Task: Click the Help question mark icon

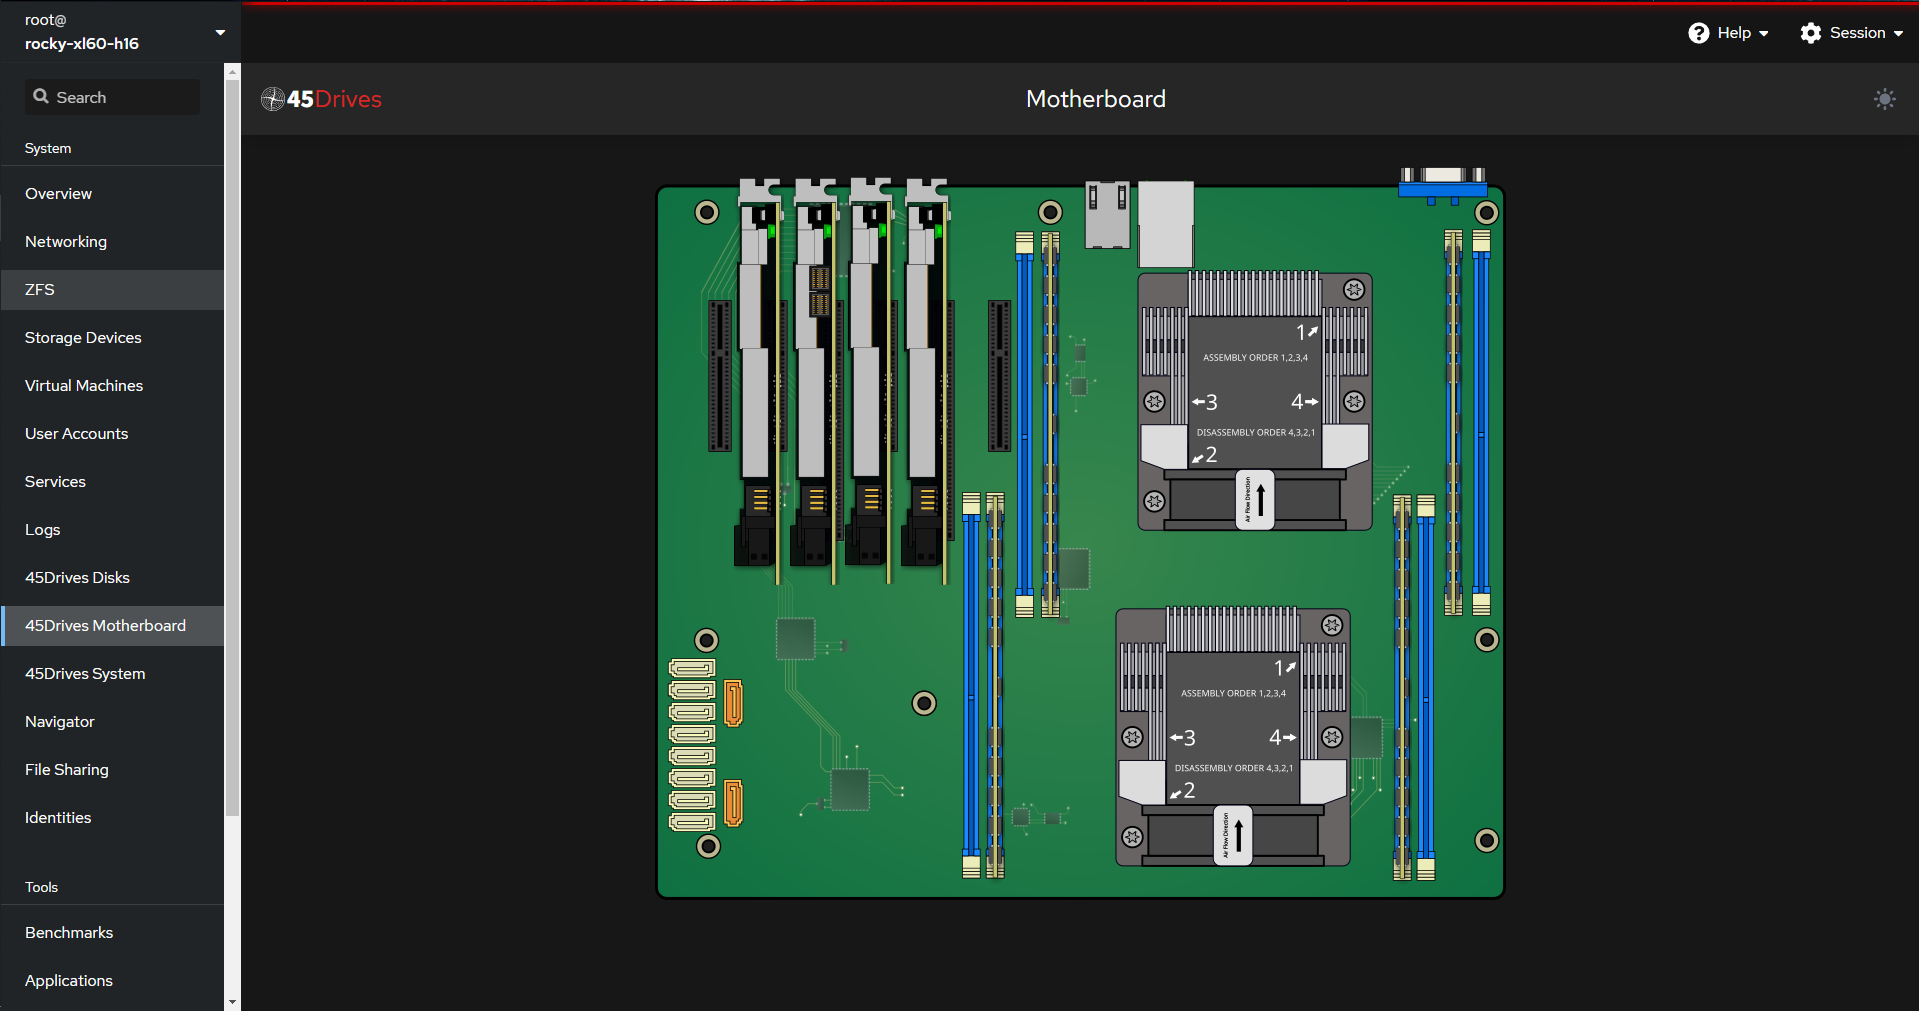Action: pos(1699,33)
